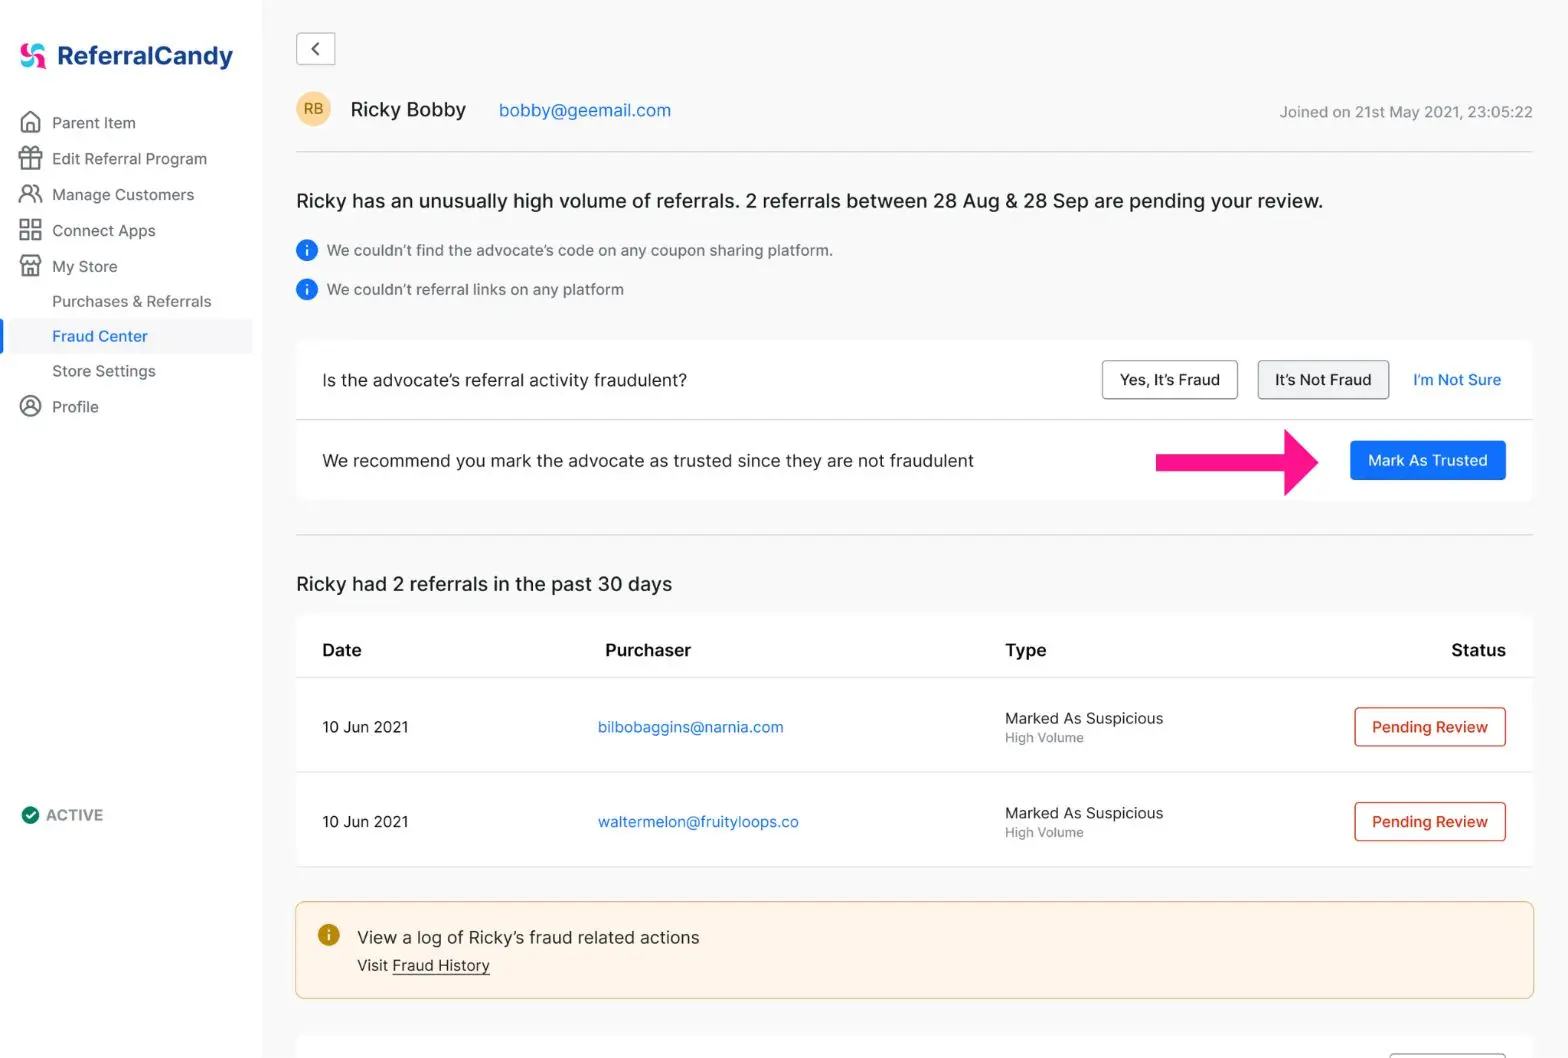
Task: Go to Manage Customers
Action: tap(123, 195)
